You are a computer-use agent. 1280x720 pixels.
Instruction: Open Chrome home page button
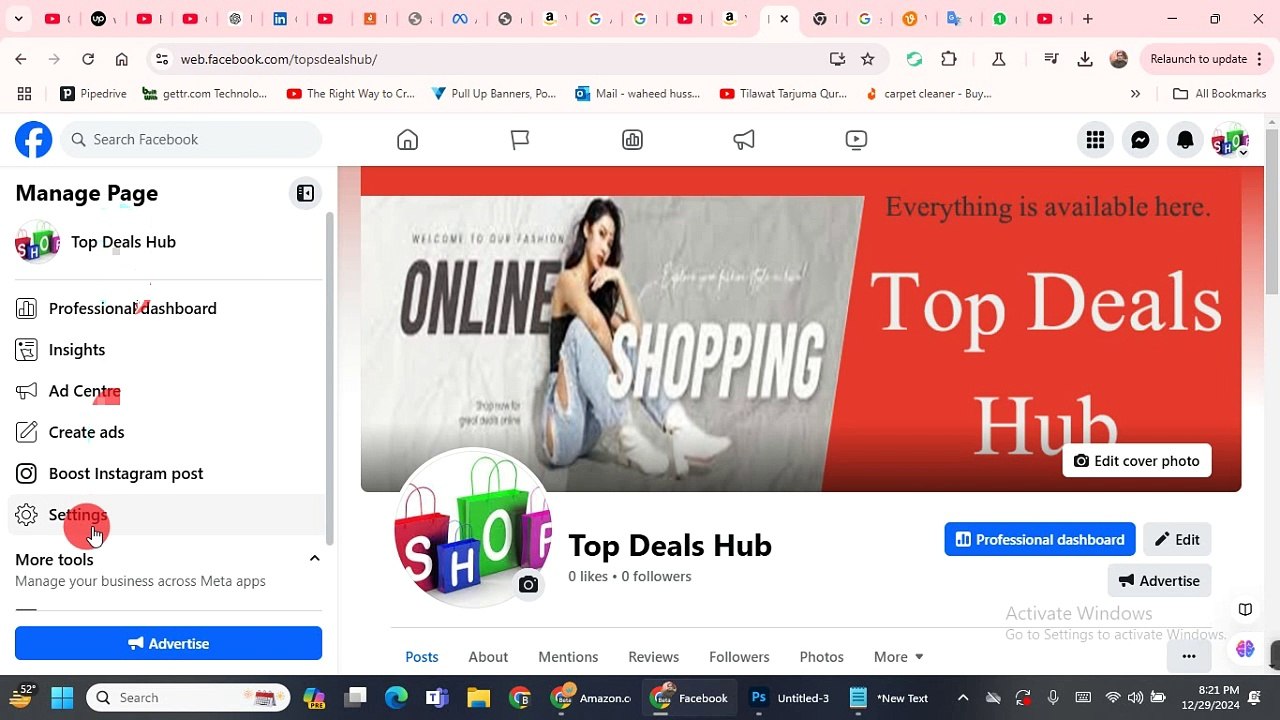pos(122,59)
